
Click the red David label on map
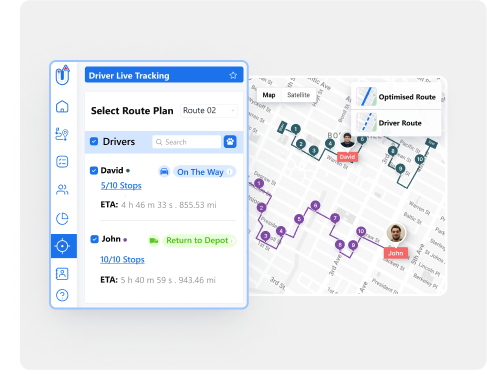coord(347,157)
